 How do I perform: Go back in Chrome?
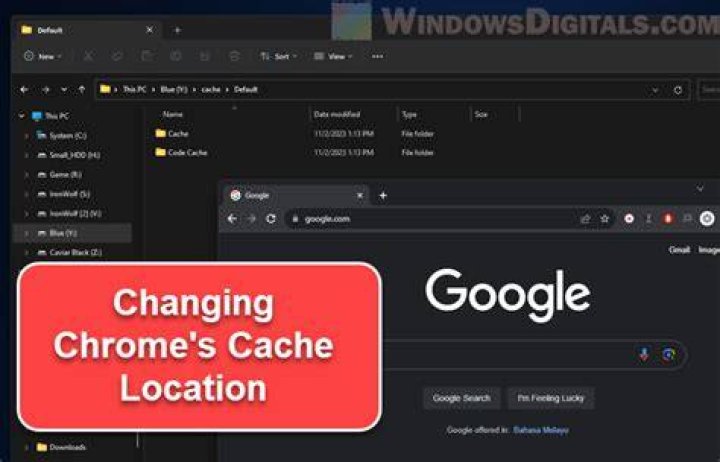pos(232,219)
